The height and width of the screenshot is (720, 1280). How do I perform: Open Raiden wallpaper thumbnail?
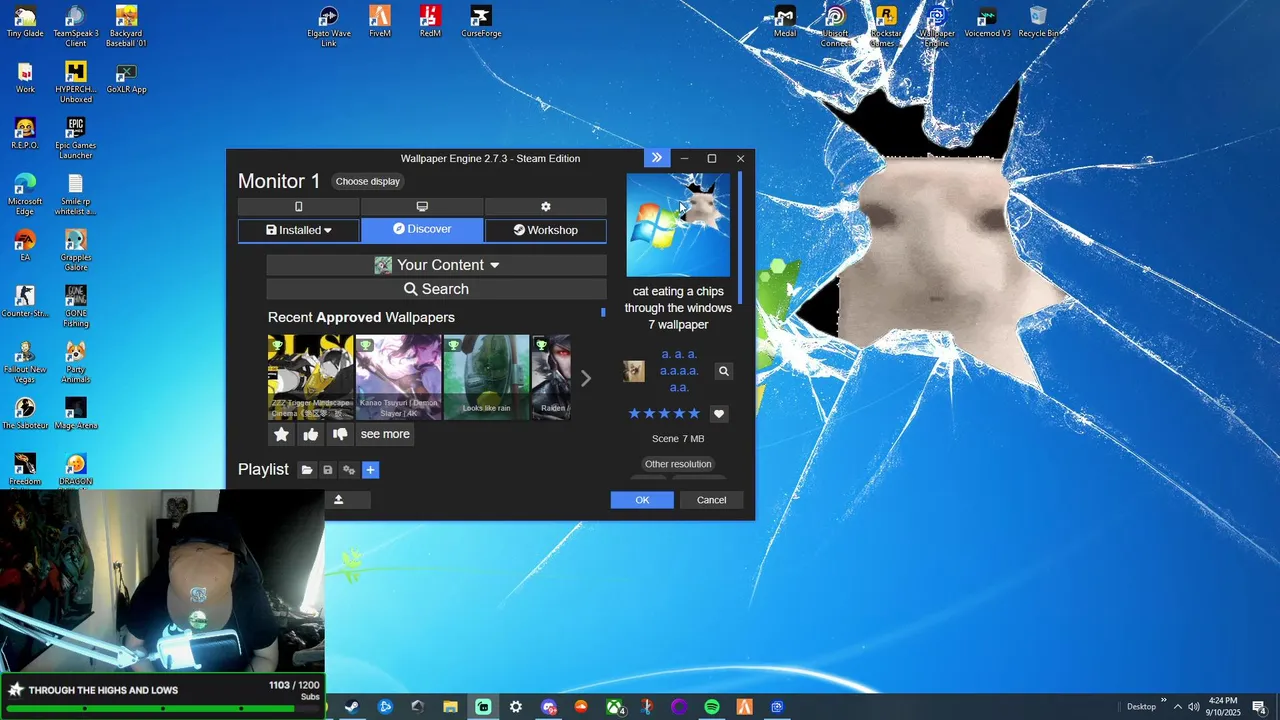click(551, 377)
